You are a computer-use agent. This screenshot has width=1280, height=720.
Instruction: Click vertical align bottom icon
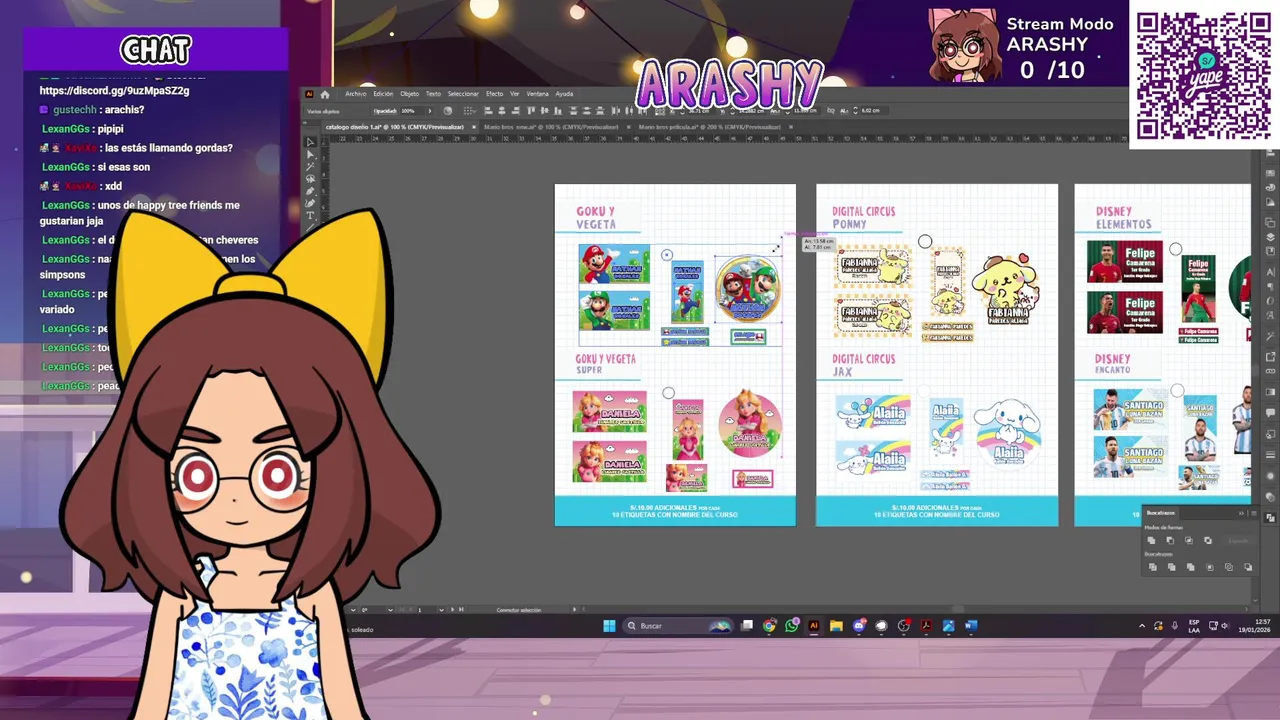tap(556, 111)
